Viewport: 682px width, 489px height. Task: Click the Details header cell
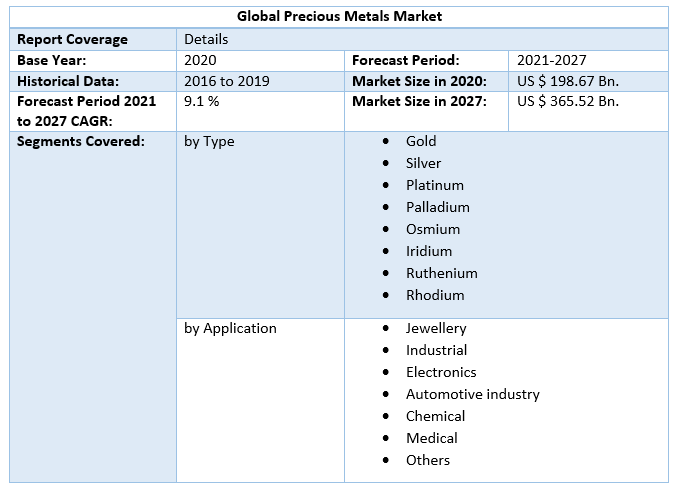[x=206, y=39]
